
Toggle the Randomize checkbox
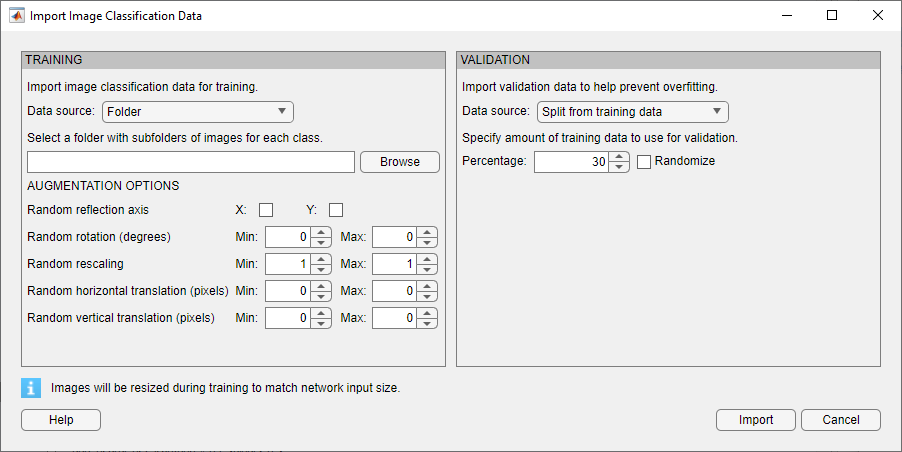pyautogui.click(x=644, y=161)
